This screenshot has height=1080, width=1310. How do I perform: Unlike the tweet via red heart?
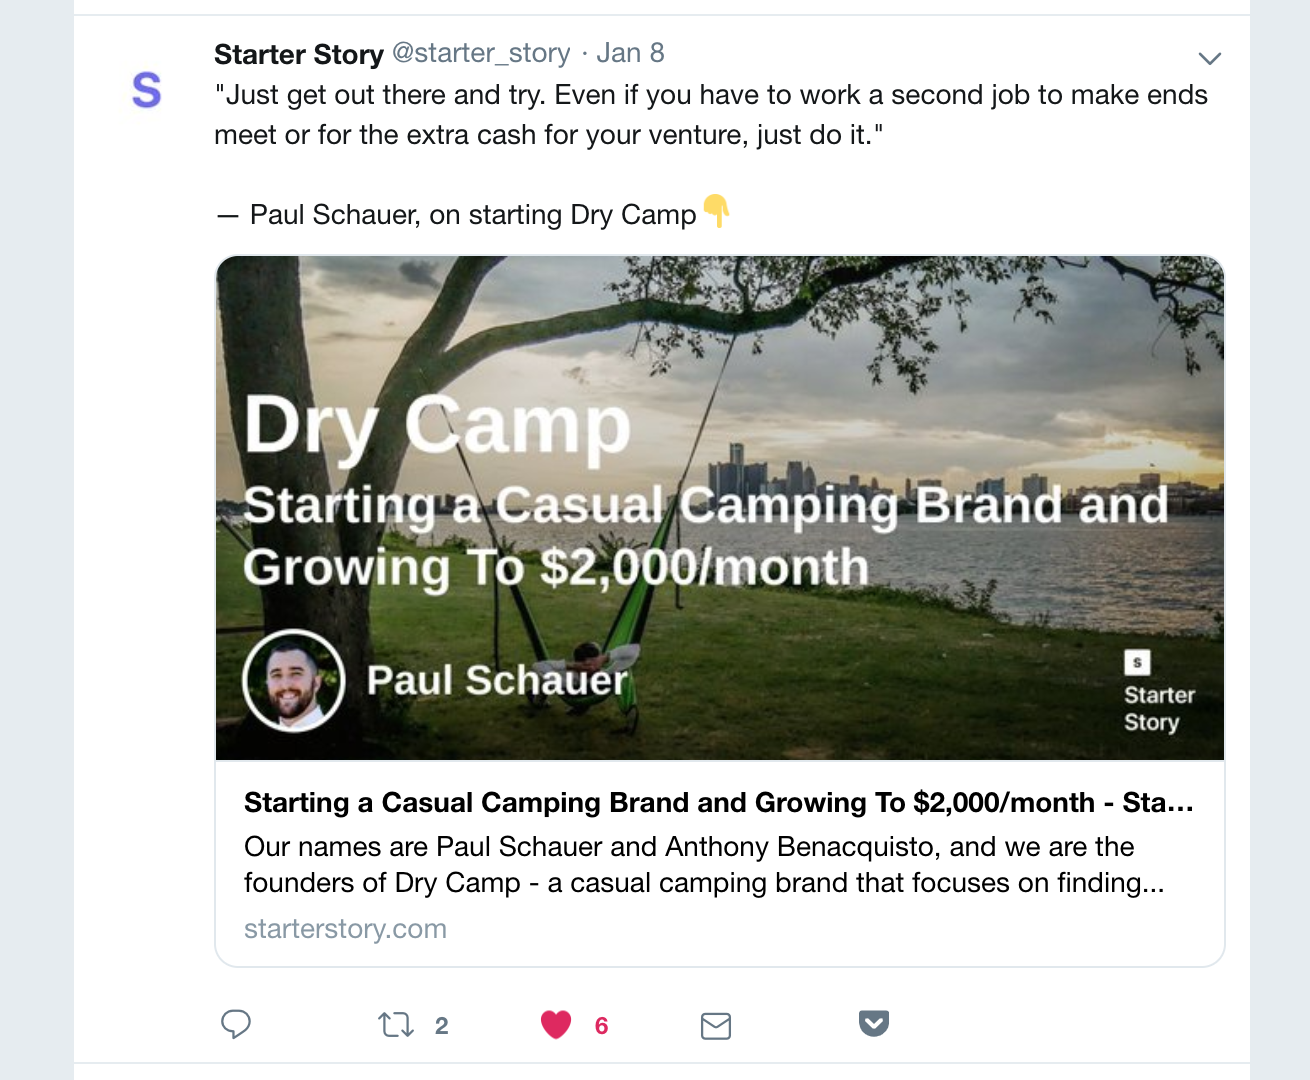pos(556,1024)
